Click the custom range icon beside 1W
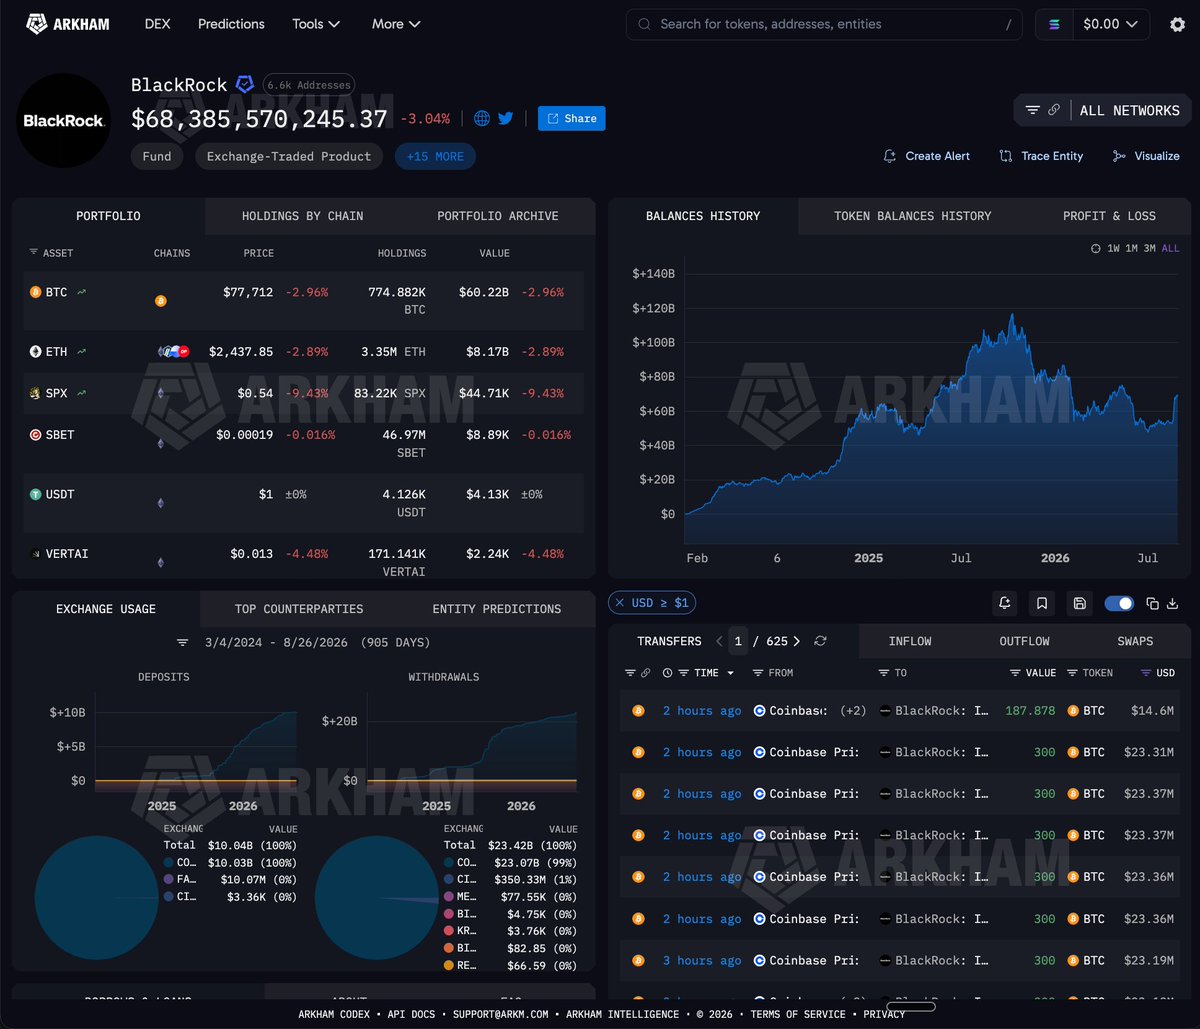Screen dimensions: 1200x1029 tap(1096, 248)
